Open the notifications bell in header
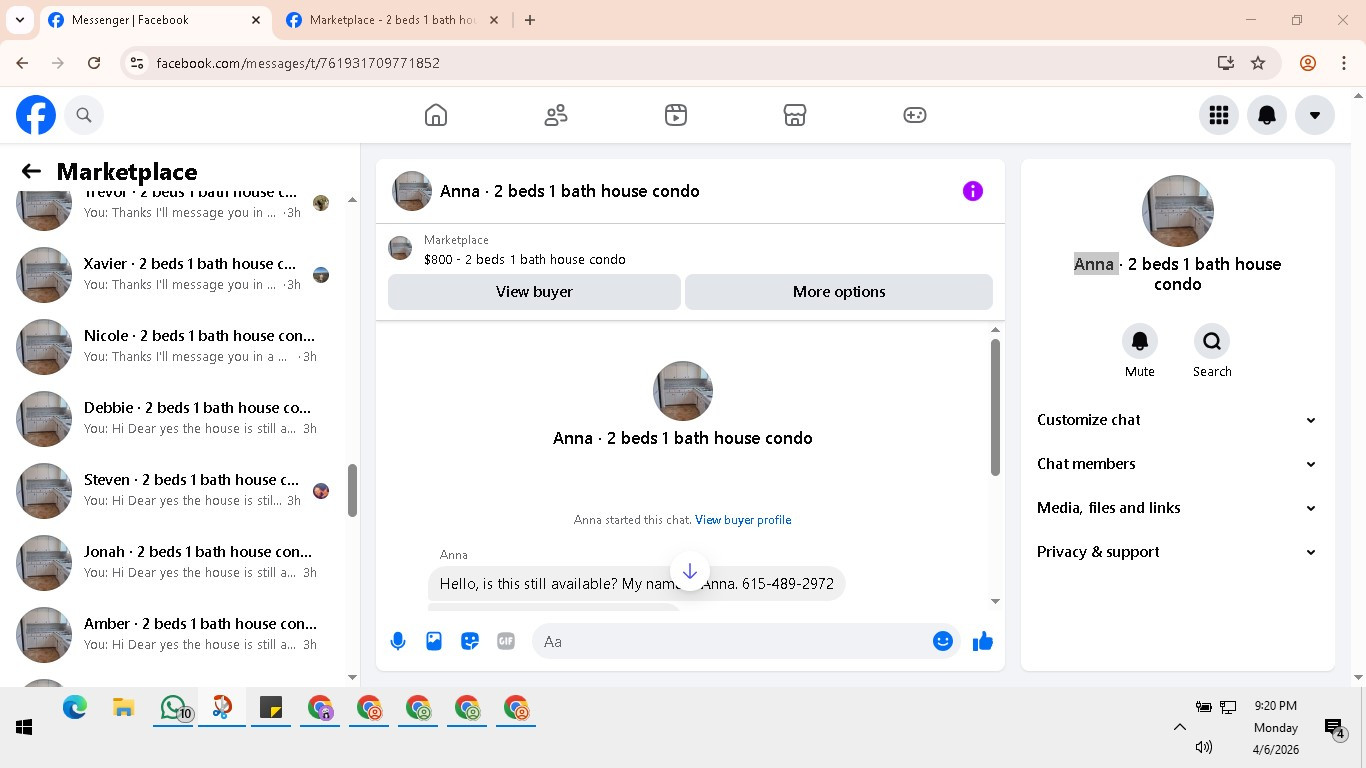The height and width of the screenshot is (768, 1366). click(1267, 115)
